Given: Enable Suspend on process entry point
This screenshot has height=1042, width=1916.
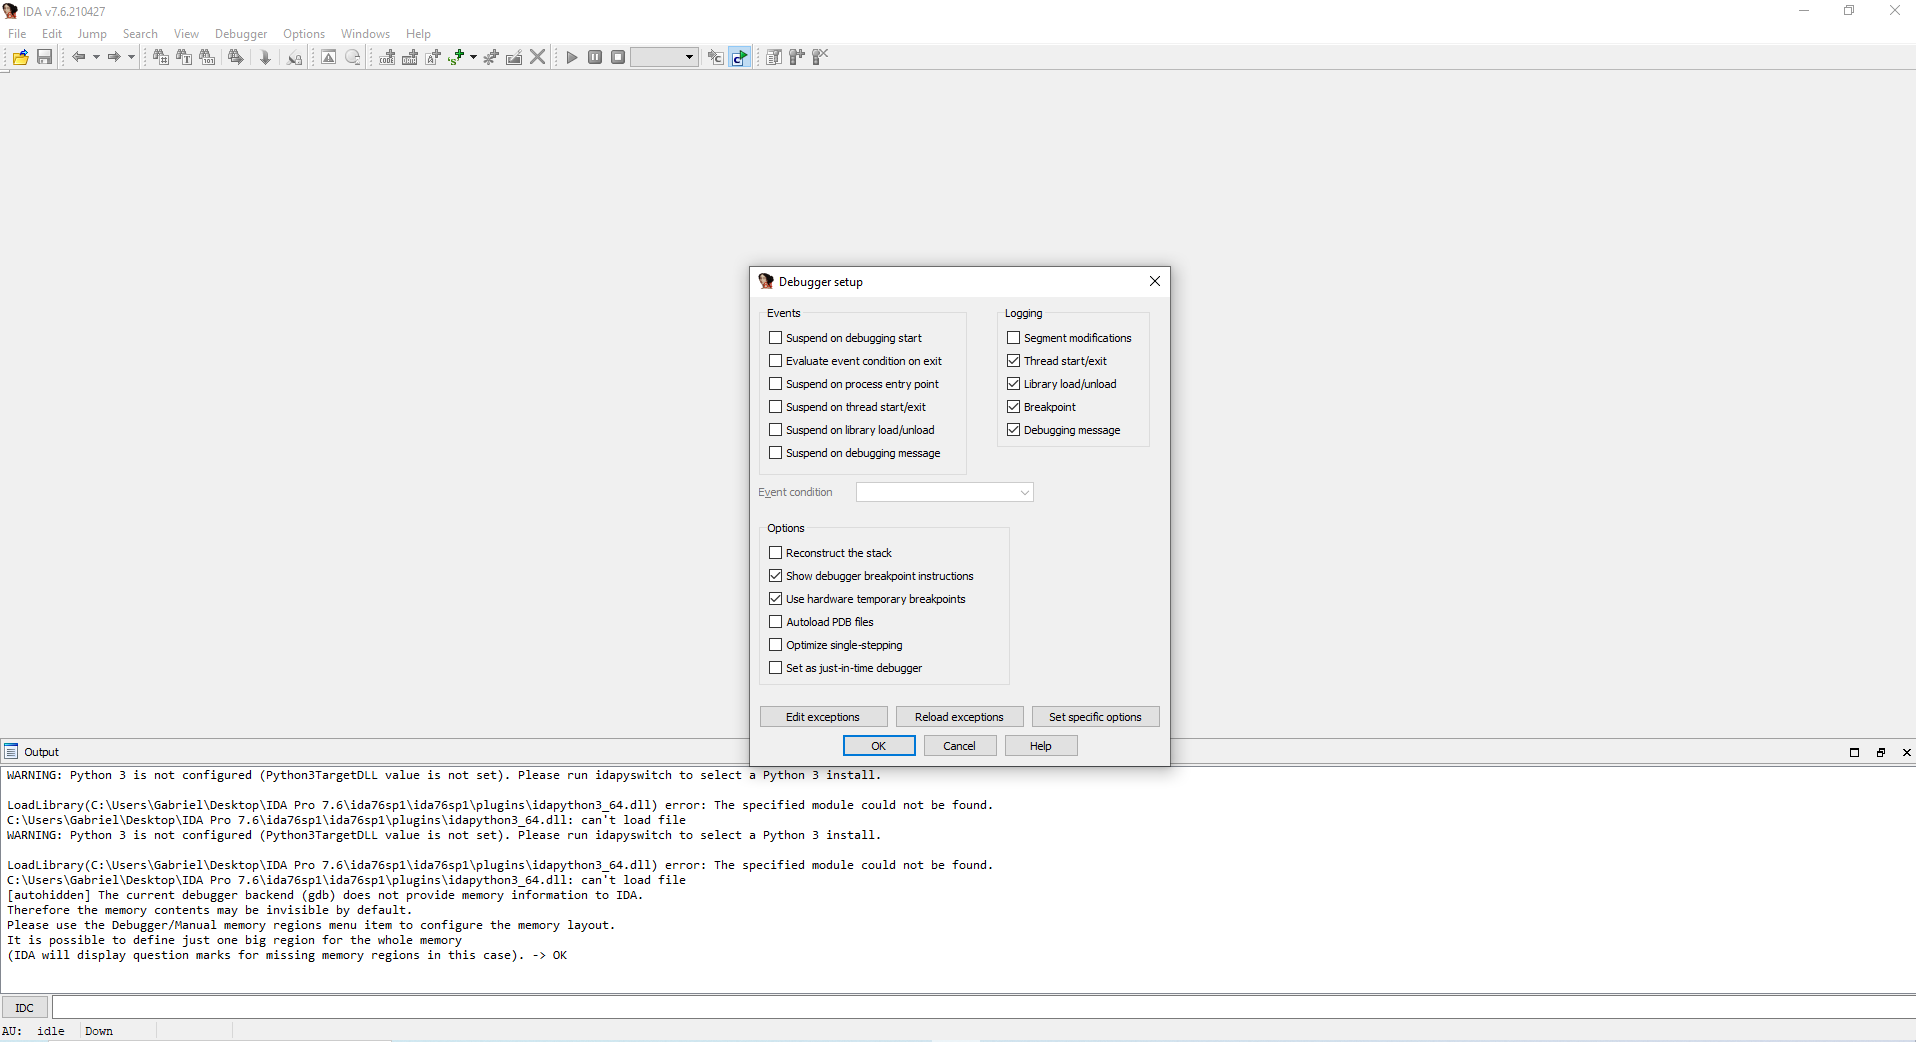Looking at the screenshot, I should coord(775,384).
